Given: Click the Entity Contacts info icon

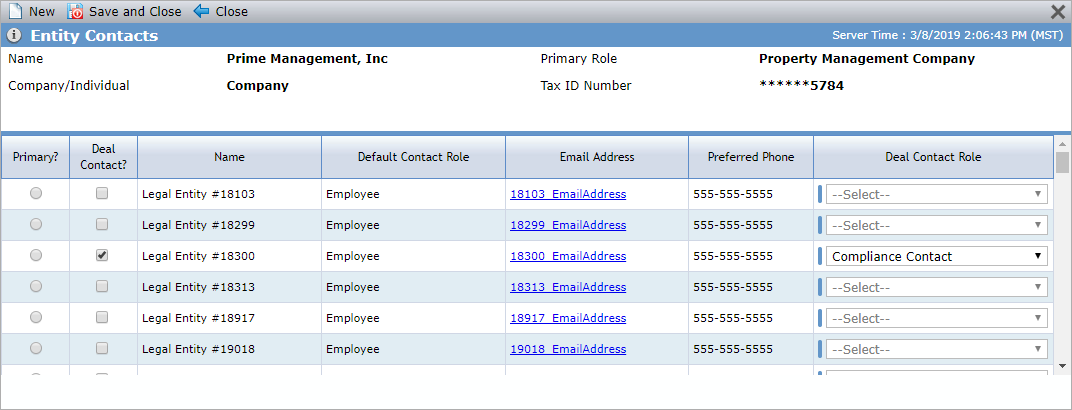Looking at the screenshot, I should [x=14, y=36].
